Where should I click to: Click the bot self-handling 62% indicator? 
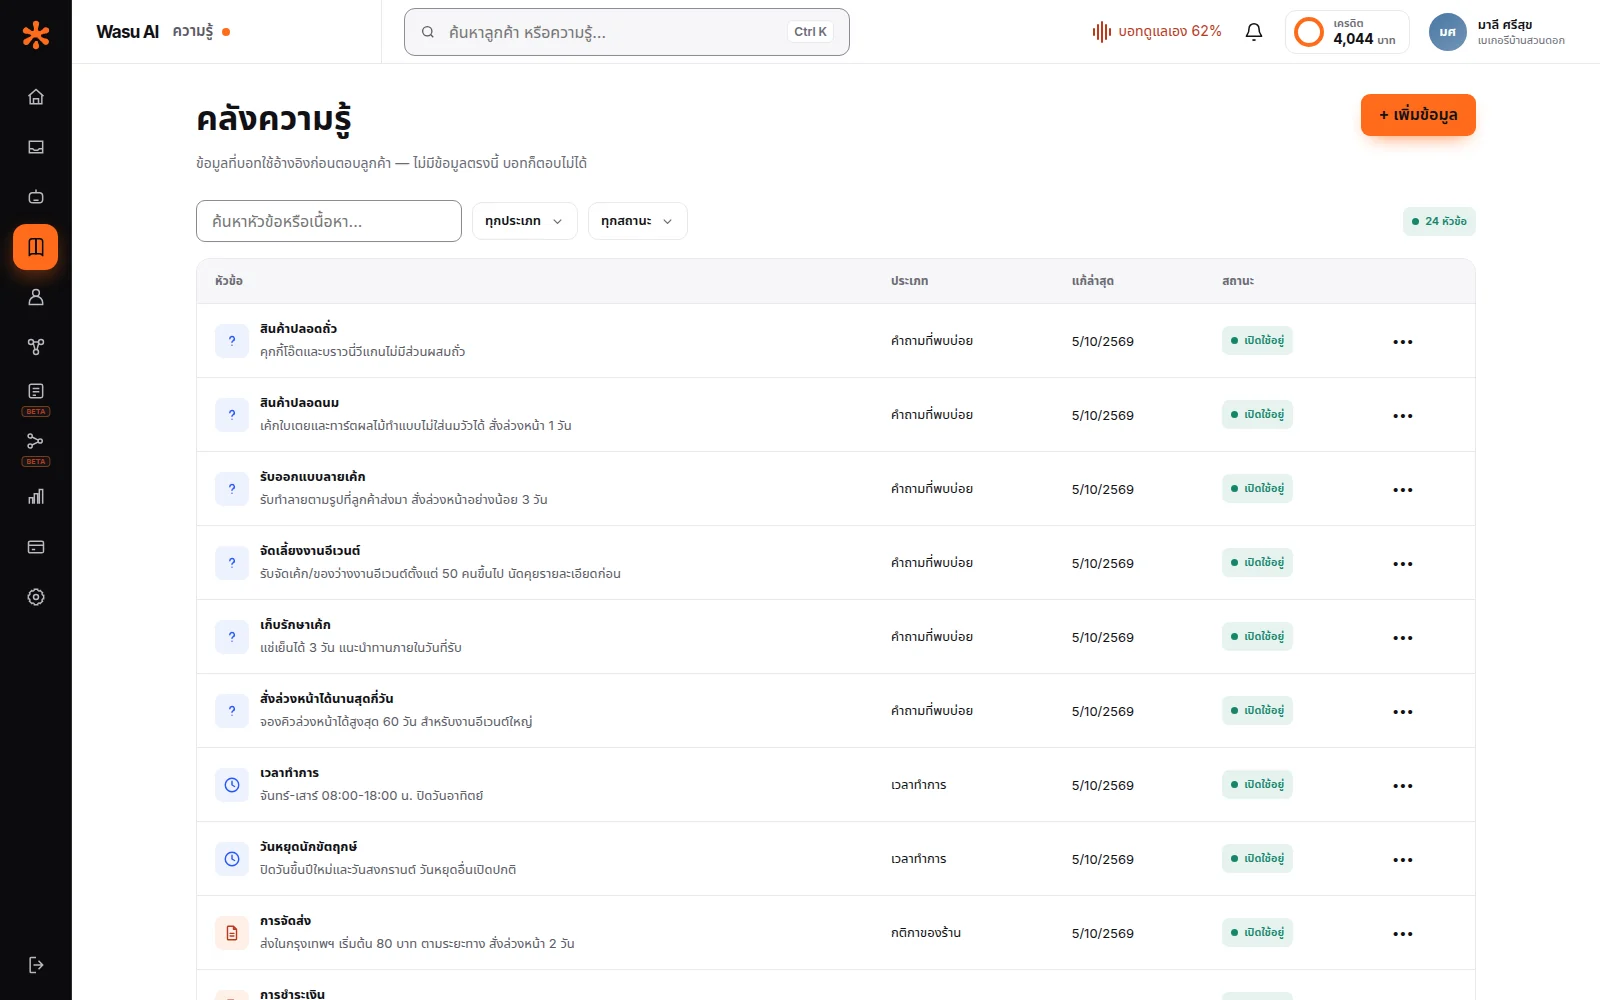point(1157,32)
